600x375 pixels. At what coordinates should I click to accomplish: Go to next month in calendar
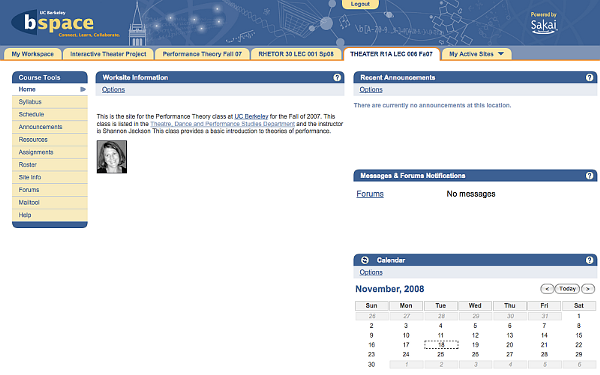click(588, 289)
